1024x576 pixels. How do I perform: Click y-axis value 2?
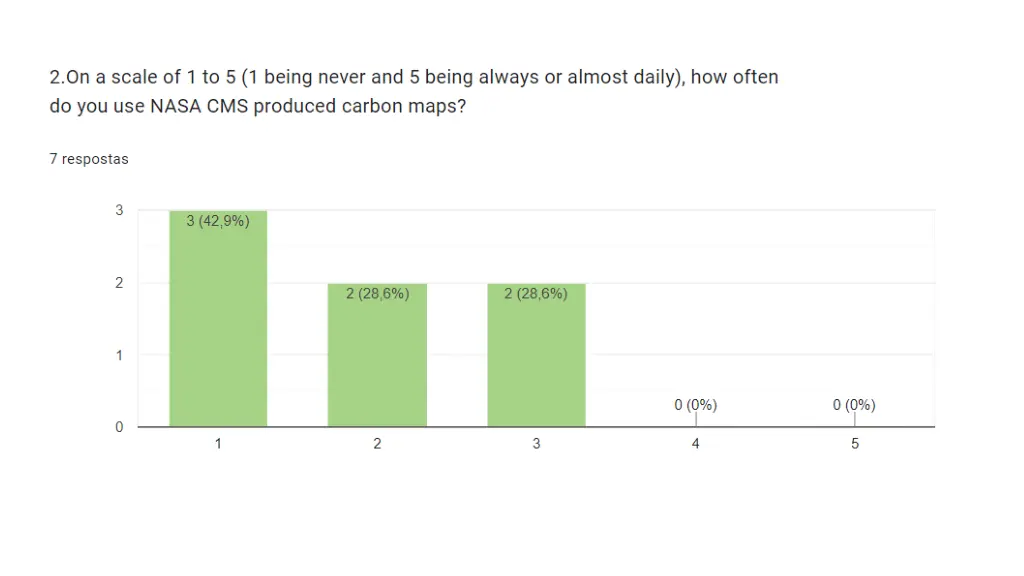point(119,283)
